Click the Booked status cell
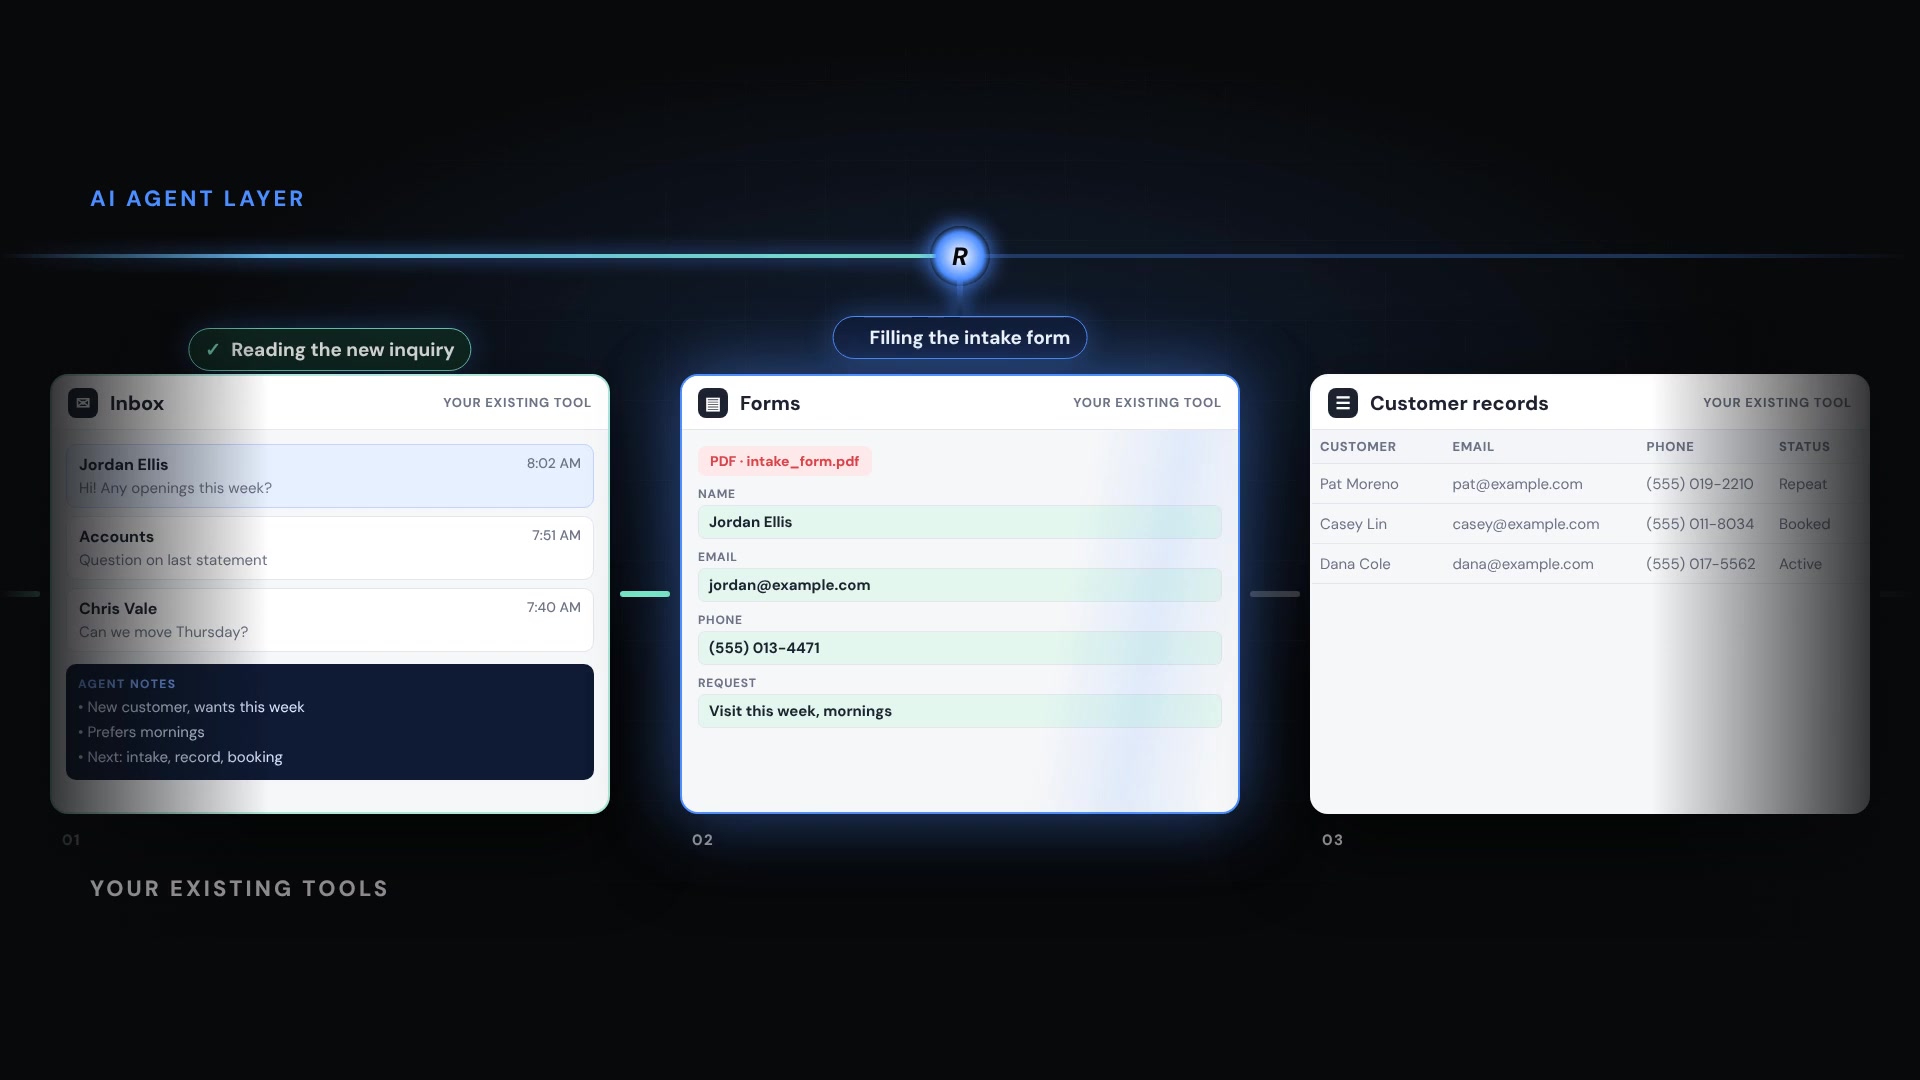 (1805, 524)
